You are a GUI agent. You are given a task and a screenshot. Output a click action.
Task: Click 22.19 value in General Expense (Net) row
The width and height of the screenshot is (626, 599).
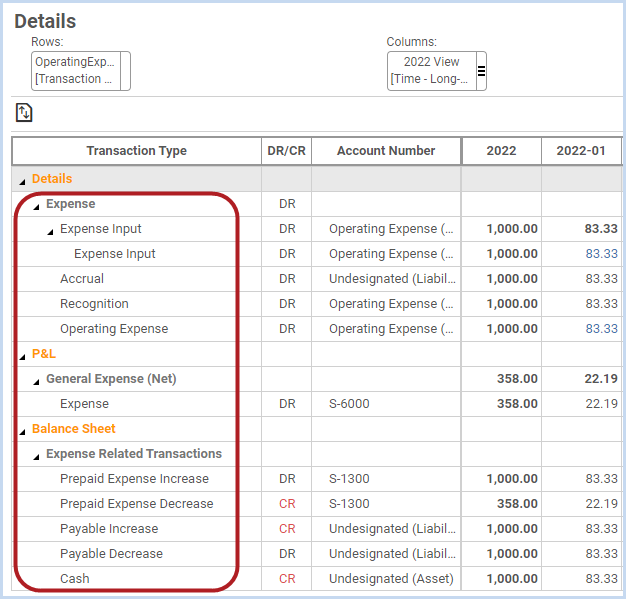601,379
